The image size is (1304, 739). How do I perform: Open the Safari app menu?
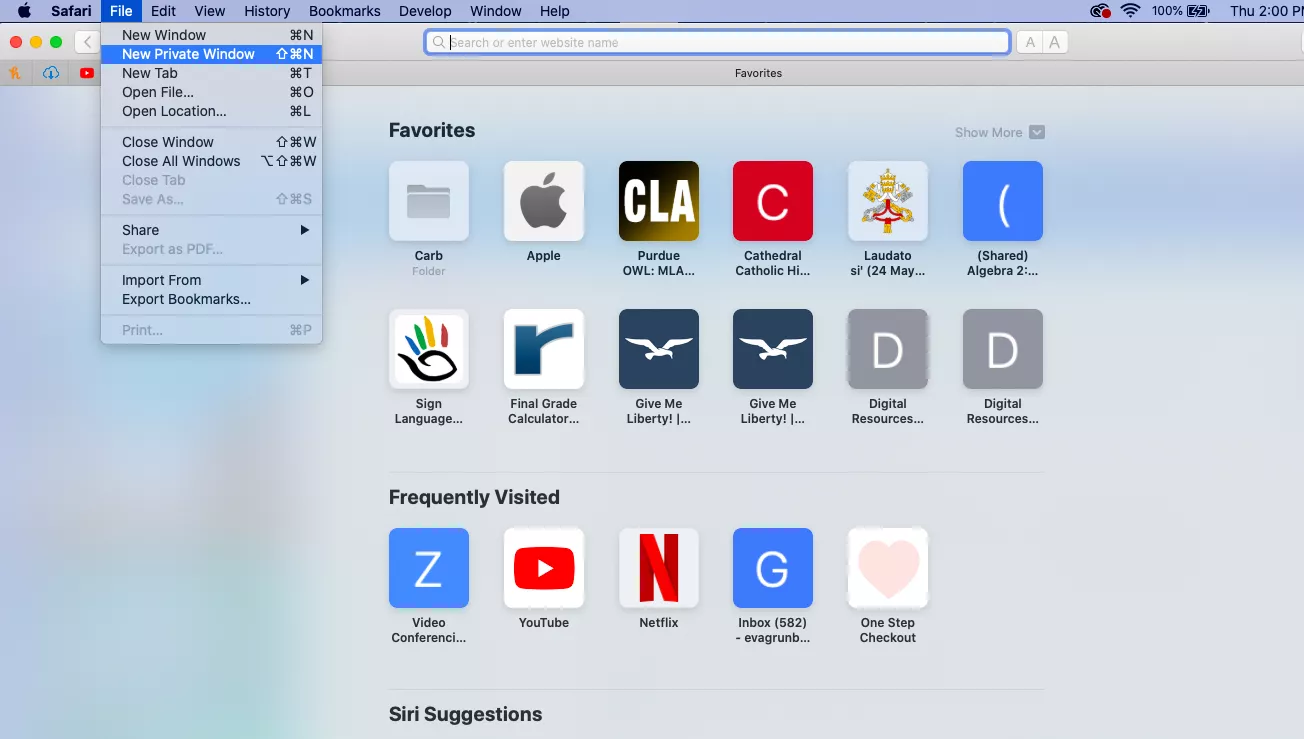71,11
